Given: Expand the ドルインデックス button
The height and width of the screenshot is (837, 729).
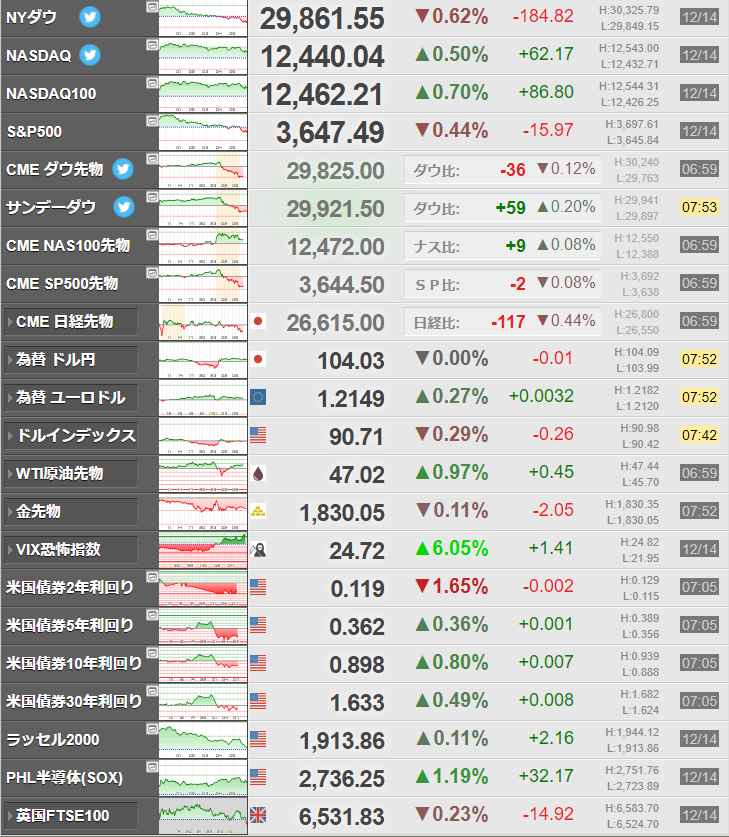Looking at the screenshot, I should [x=70, y=436].
